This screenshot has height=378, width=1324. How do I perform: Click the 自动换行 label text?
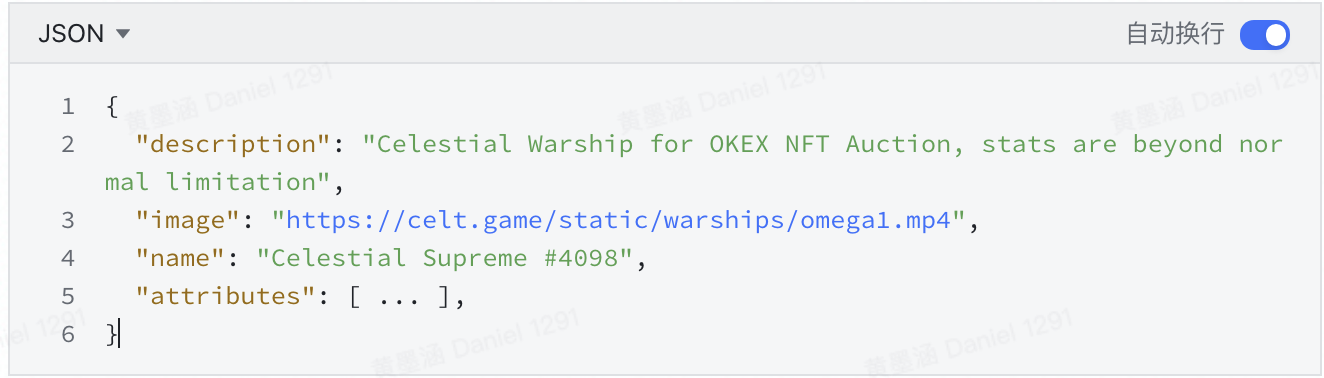tap(1175, 35)
